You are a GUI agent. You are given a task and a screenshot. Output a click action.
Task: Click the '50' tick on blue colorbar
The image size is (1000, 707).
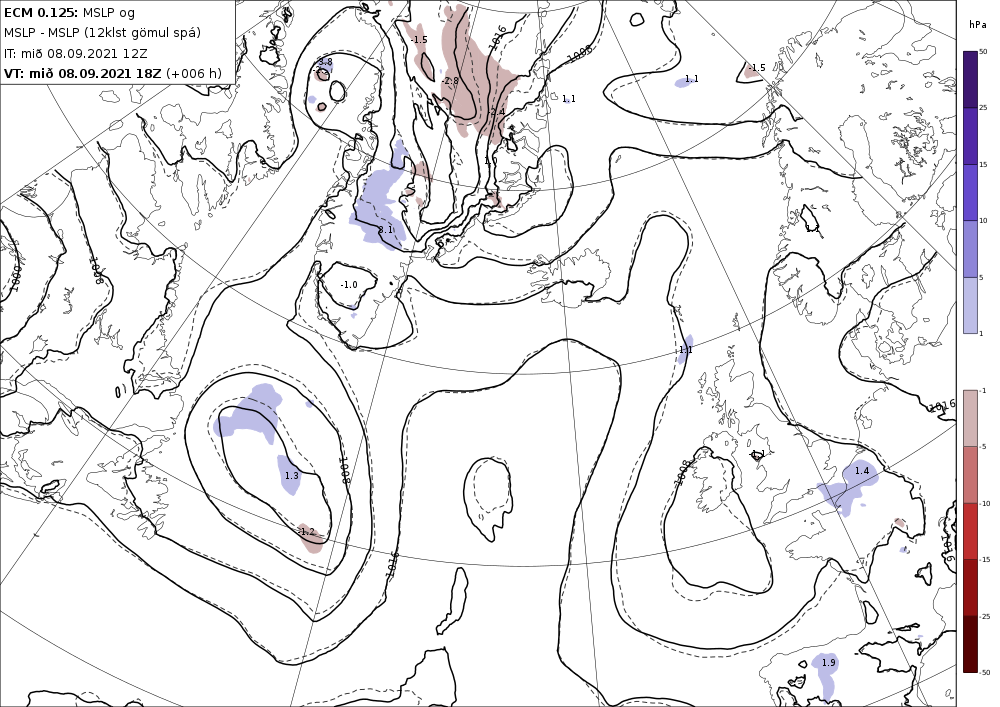[983, 52]
